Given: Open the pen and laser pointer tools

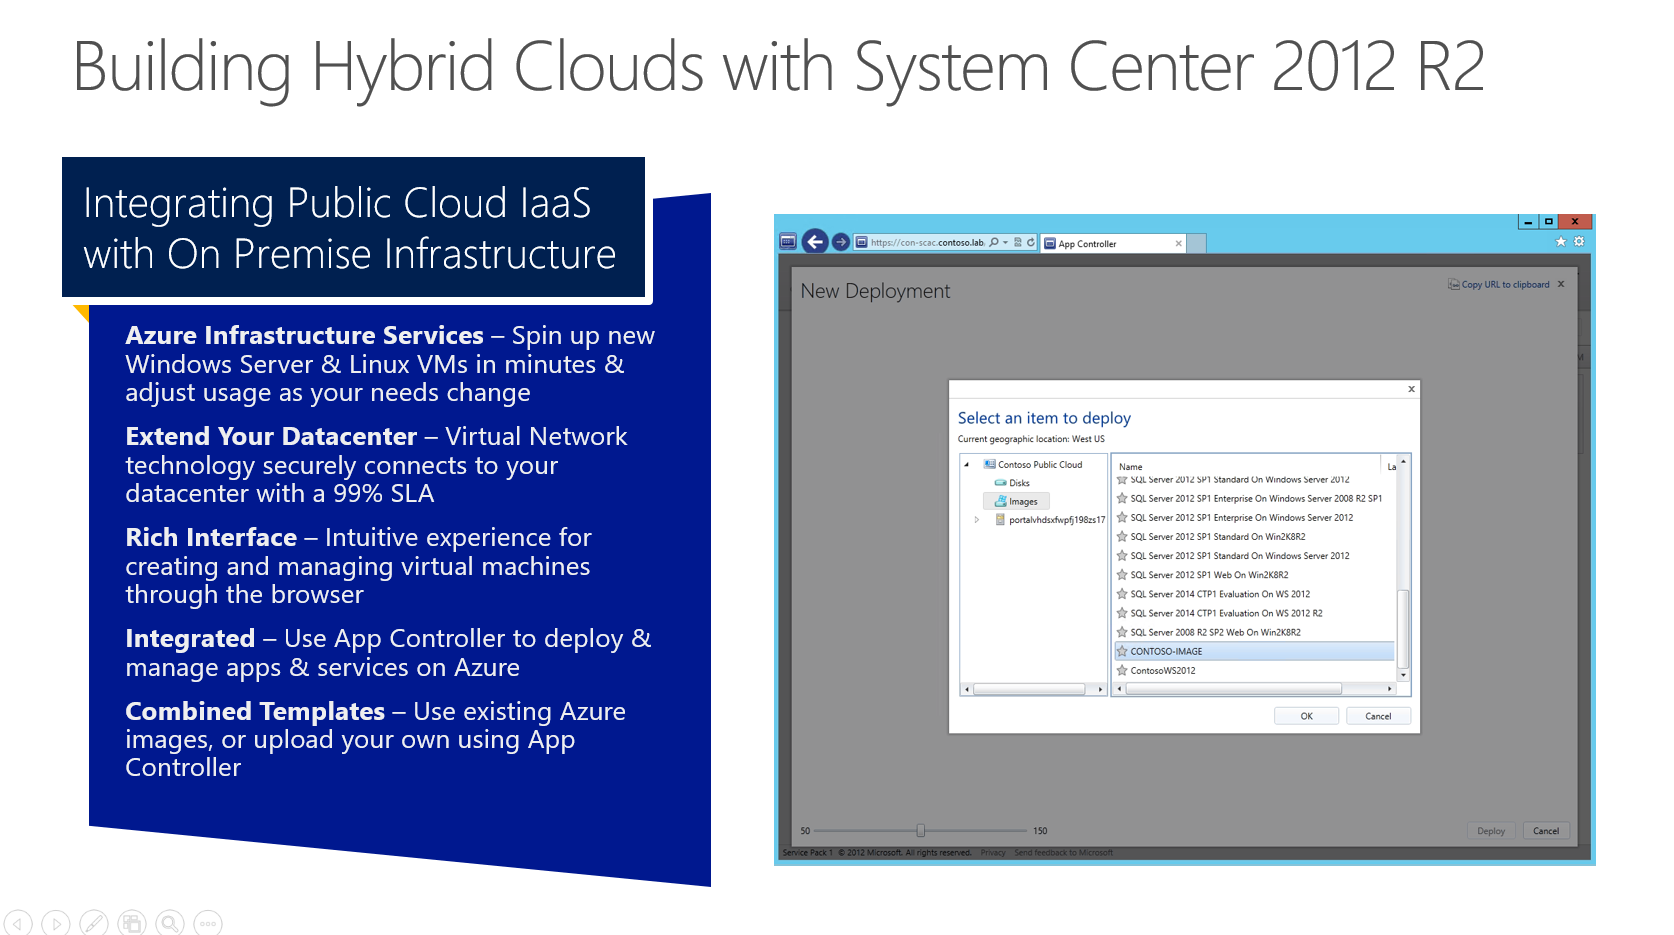Looking at the screenshot, I should click(x=94, y=923).
